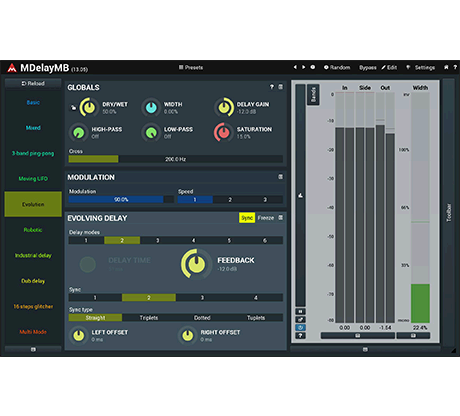Viewport: 460px width, 416px height.
Task: Click the MeldaProduction logo icon
Action: pos(12,68)
